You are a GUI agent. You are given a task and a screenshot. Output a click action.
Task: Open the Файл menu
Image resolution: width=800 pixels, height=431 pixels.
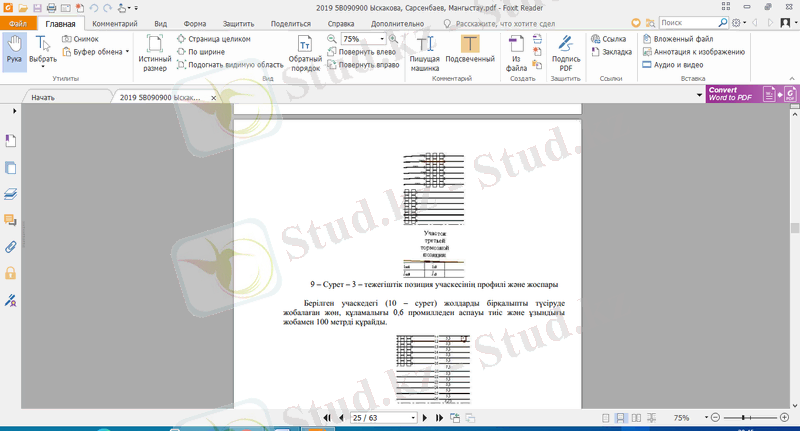coord(18,22)
